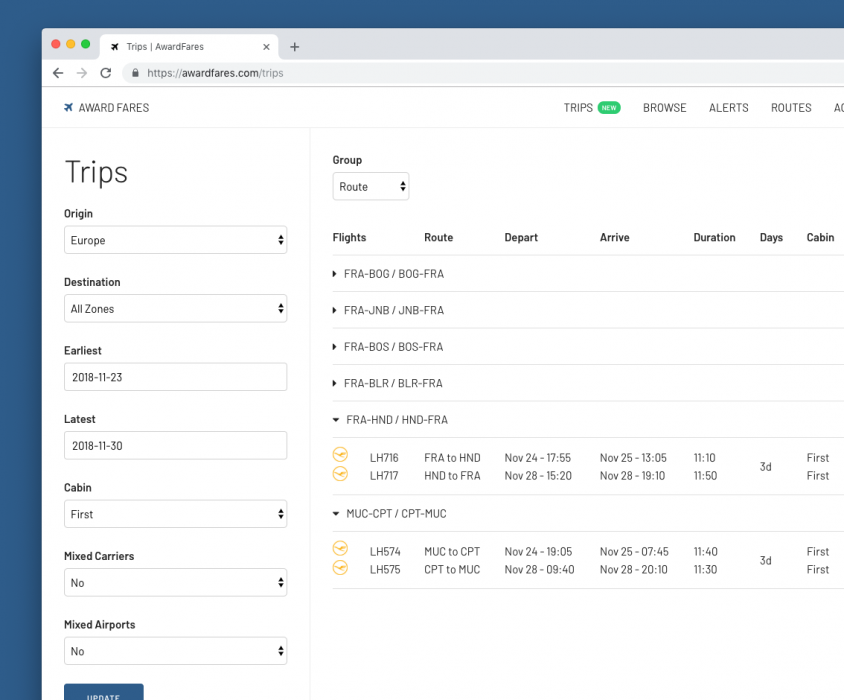
Task: Open the Group dropdown set to Route
Action: (370, 187)
